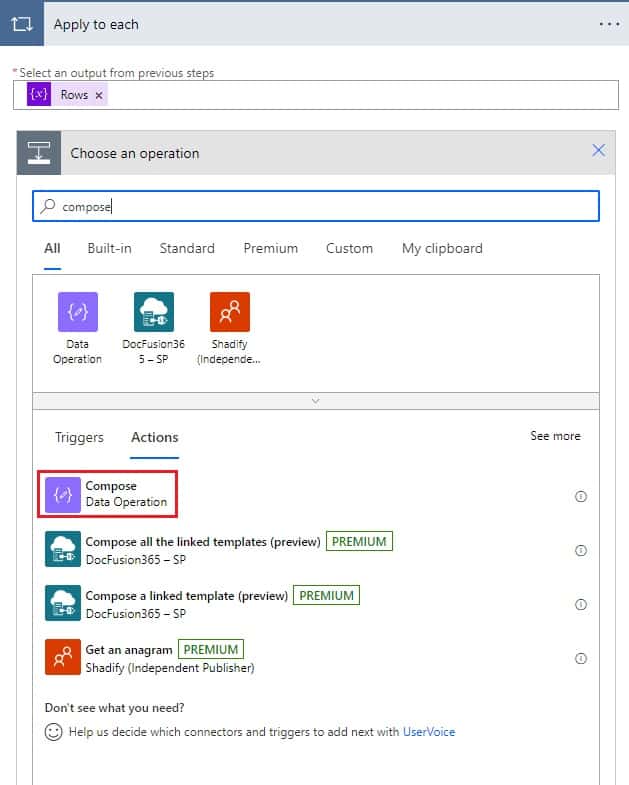Viewport: 629px width, 785px height.
Task: Switch to the All connector tab
Action: click(52, 248)
